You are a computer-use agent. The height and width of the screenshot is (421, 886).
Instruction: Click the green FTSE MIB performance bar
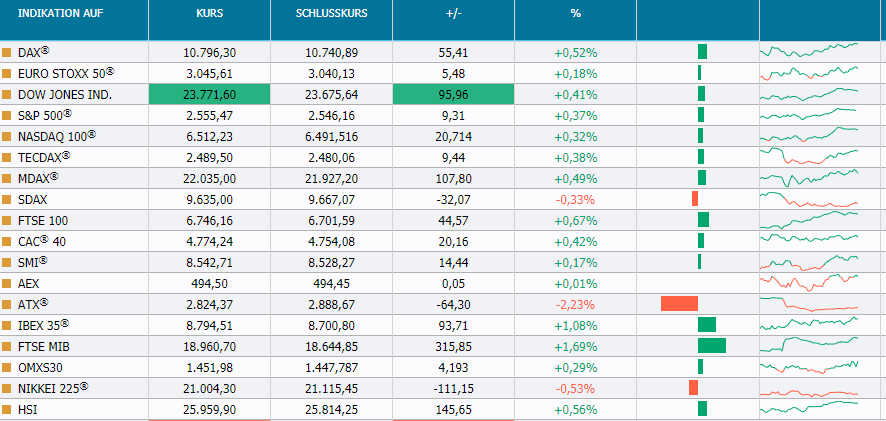(712, 346)
